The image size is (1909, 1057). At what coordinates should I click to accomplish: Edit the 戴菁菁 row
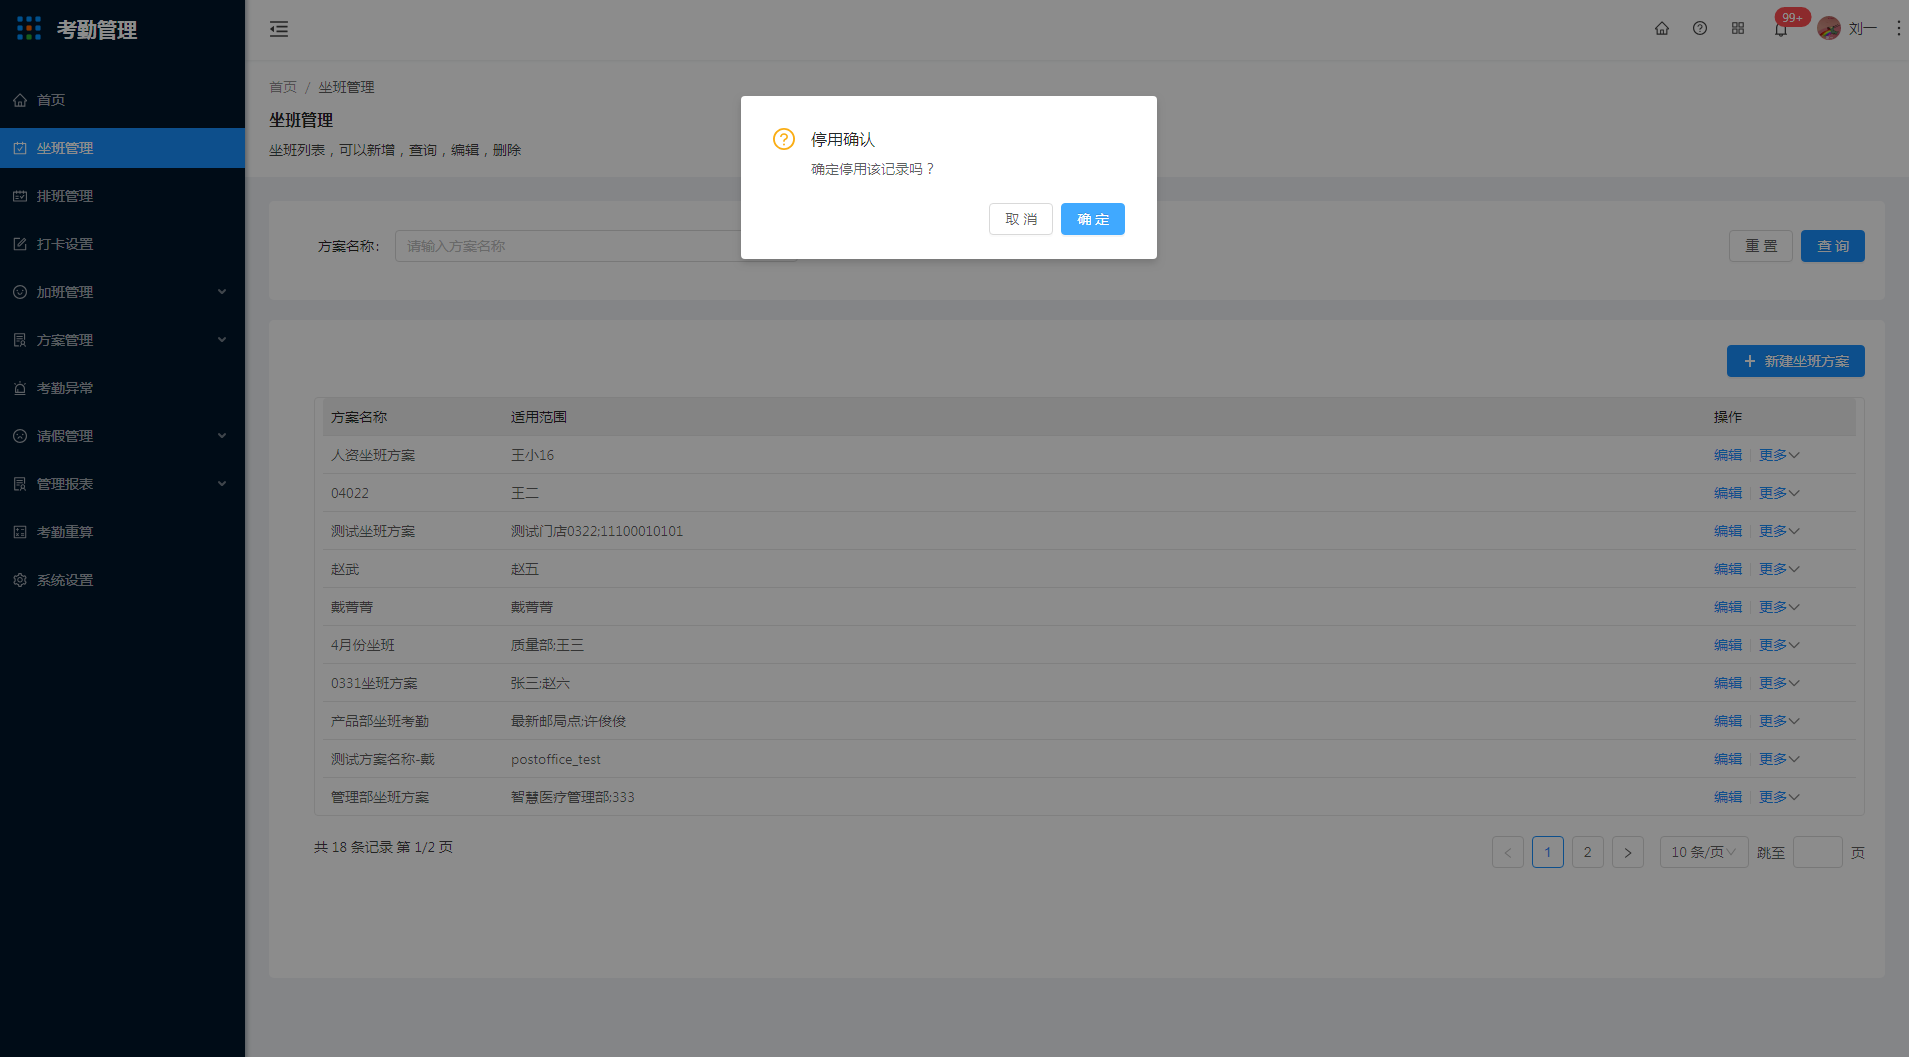1728,607
